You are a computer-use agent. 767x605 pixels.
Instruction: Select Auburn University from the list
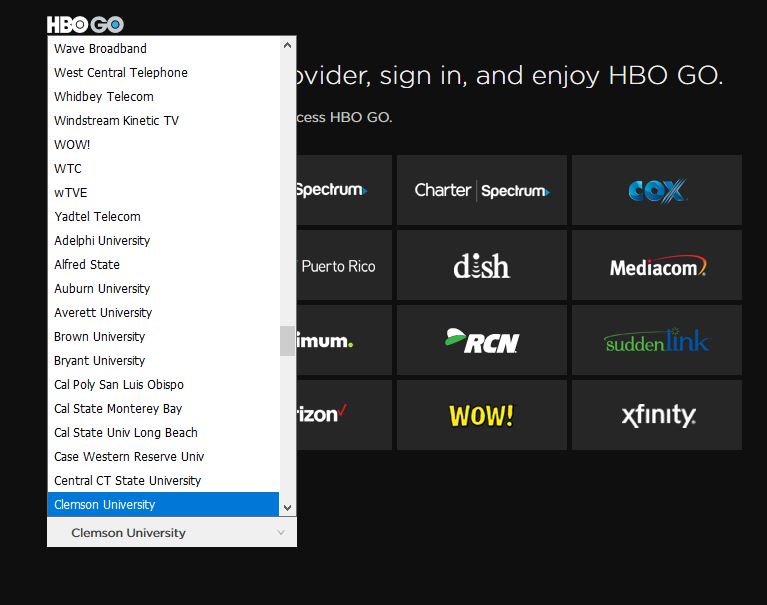coord(163,288)
